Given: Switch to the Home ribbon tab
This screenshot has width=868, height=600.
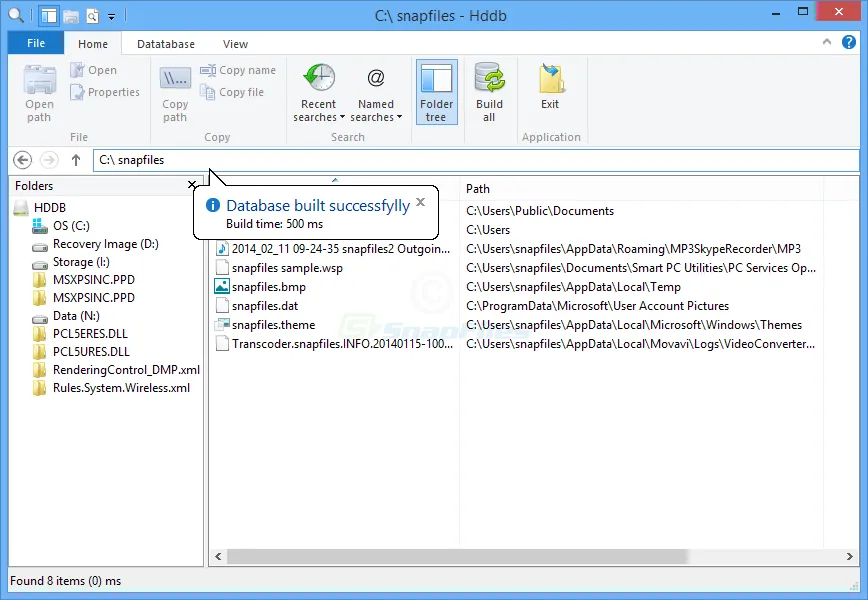Looking at the screenshot, I should [92, 44].
